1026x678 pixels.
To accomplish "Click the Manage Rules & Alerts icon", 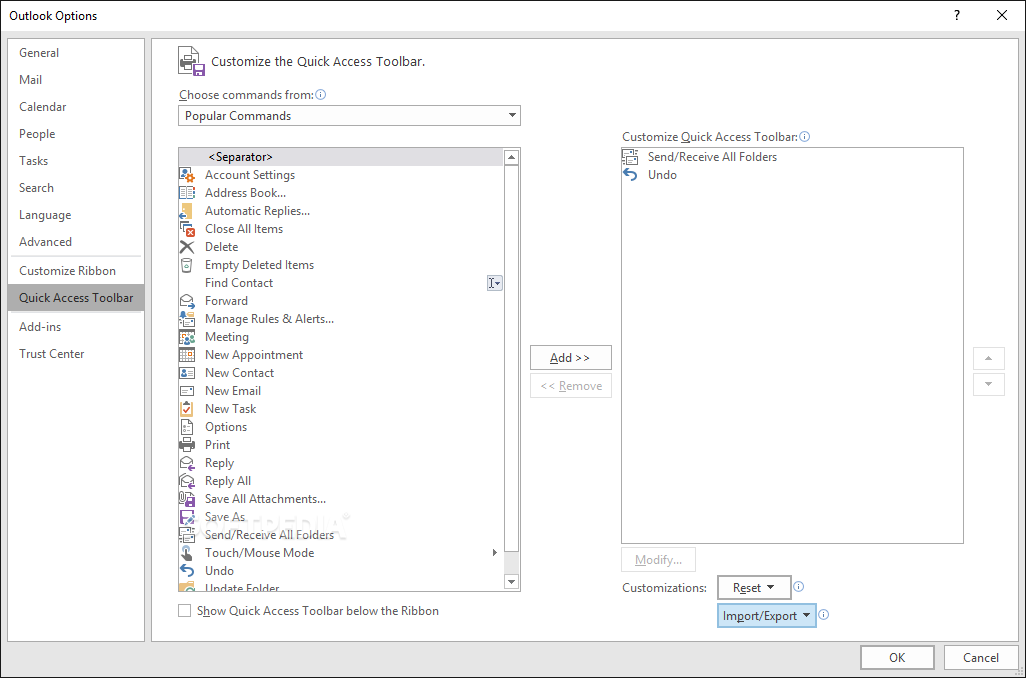I will [187, 319].
